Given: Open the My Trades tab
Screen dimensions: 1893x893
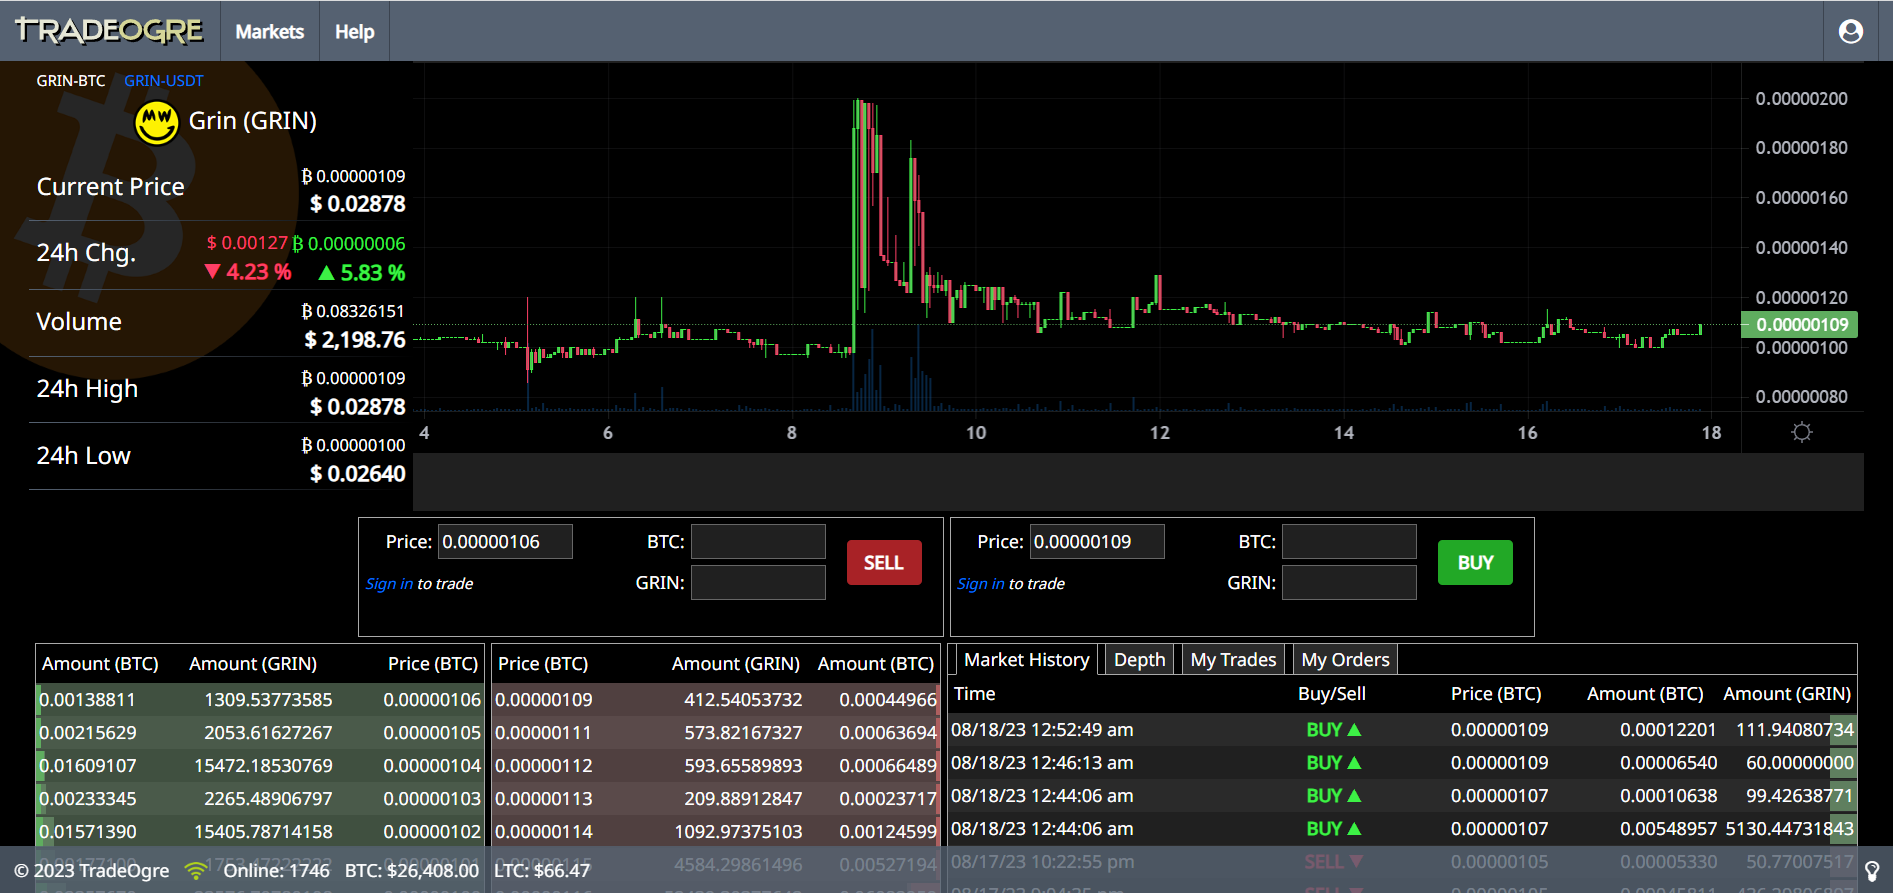Looking at the screenshot, I should (1233, 660).
